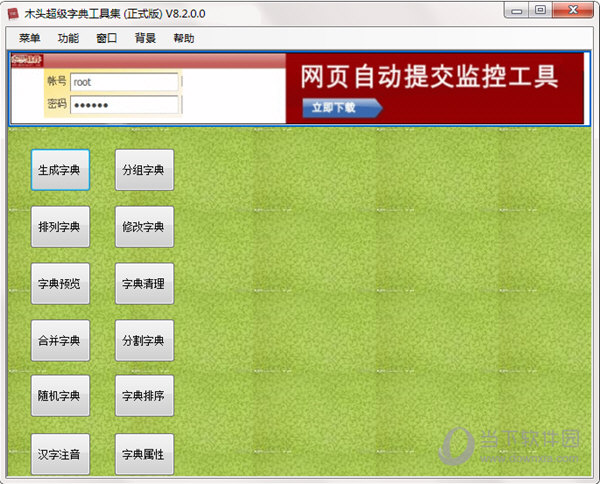Image resolution: width=600 pixels, height=484 pixels.
Task: Click the 立即下载 banner button
Action: click(342, 108)
